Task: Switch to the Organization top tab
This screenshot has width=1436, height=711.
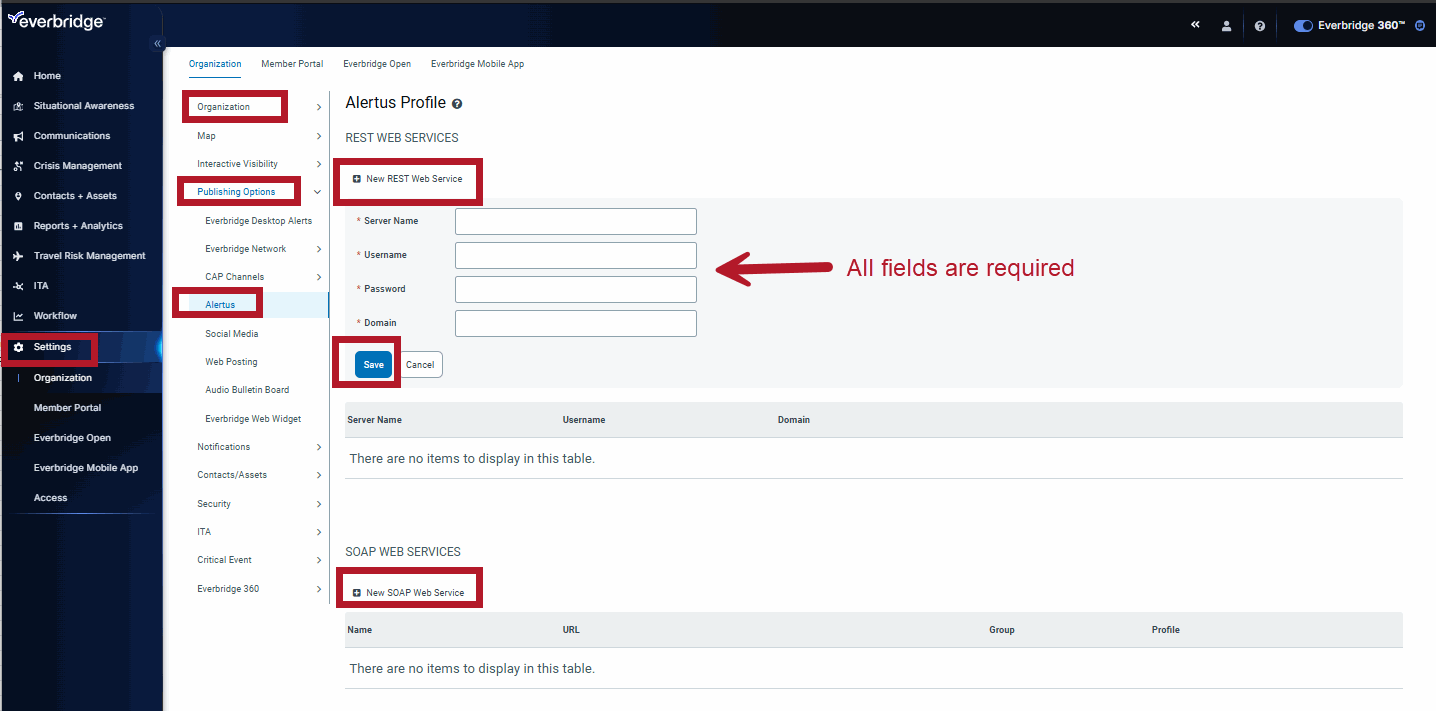Action: (215, 64)
